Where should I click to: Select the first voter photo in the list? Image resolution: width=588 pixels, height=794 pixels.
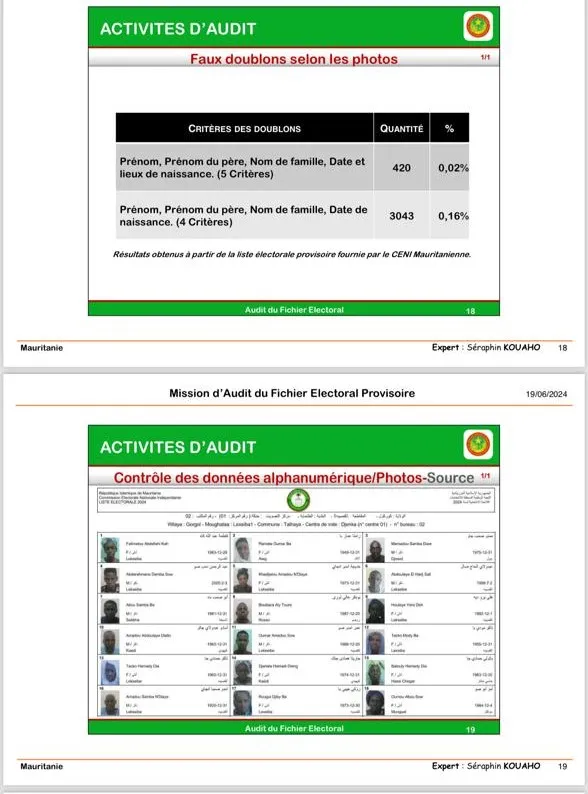coord(110,549)
